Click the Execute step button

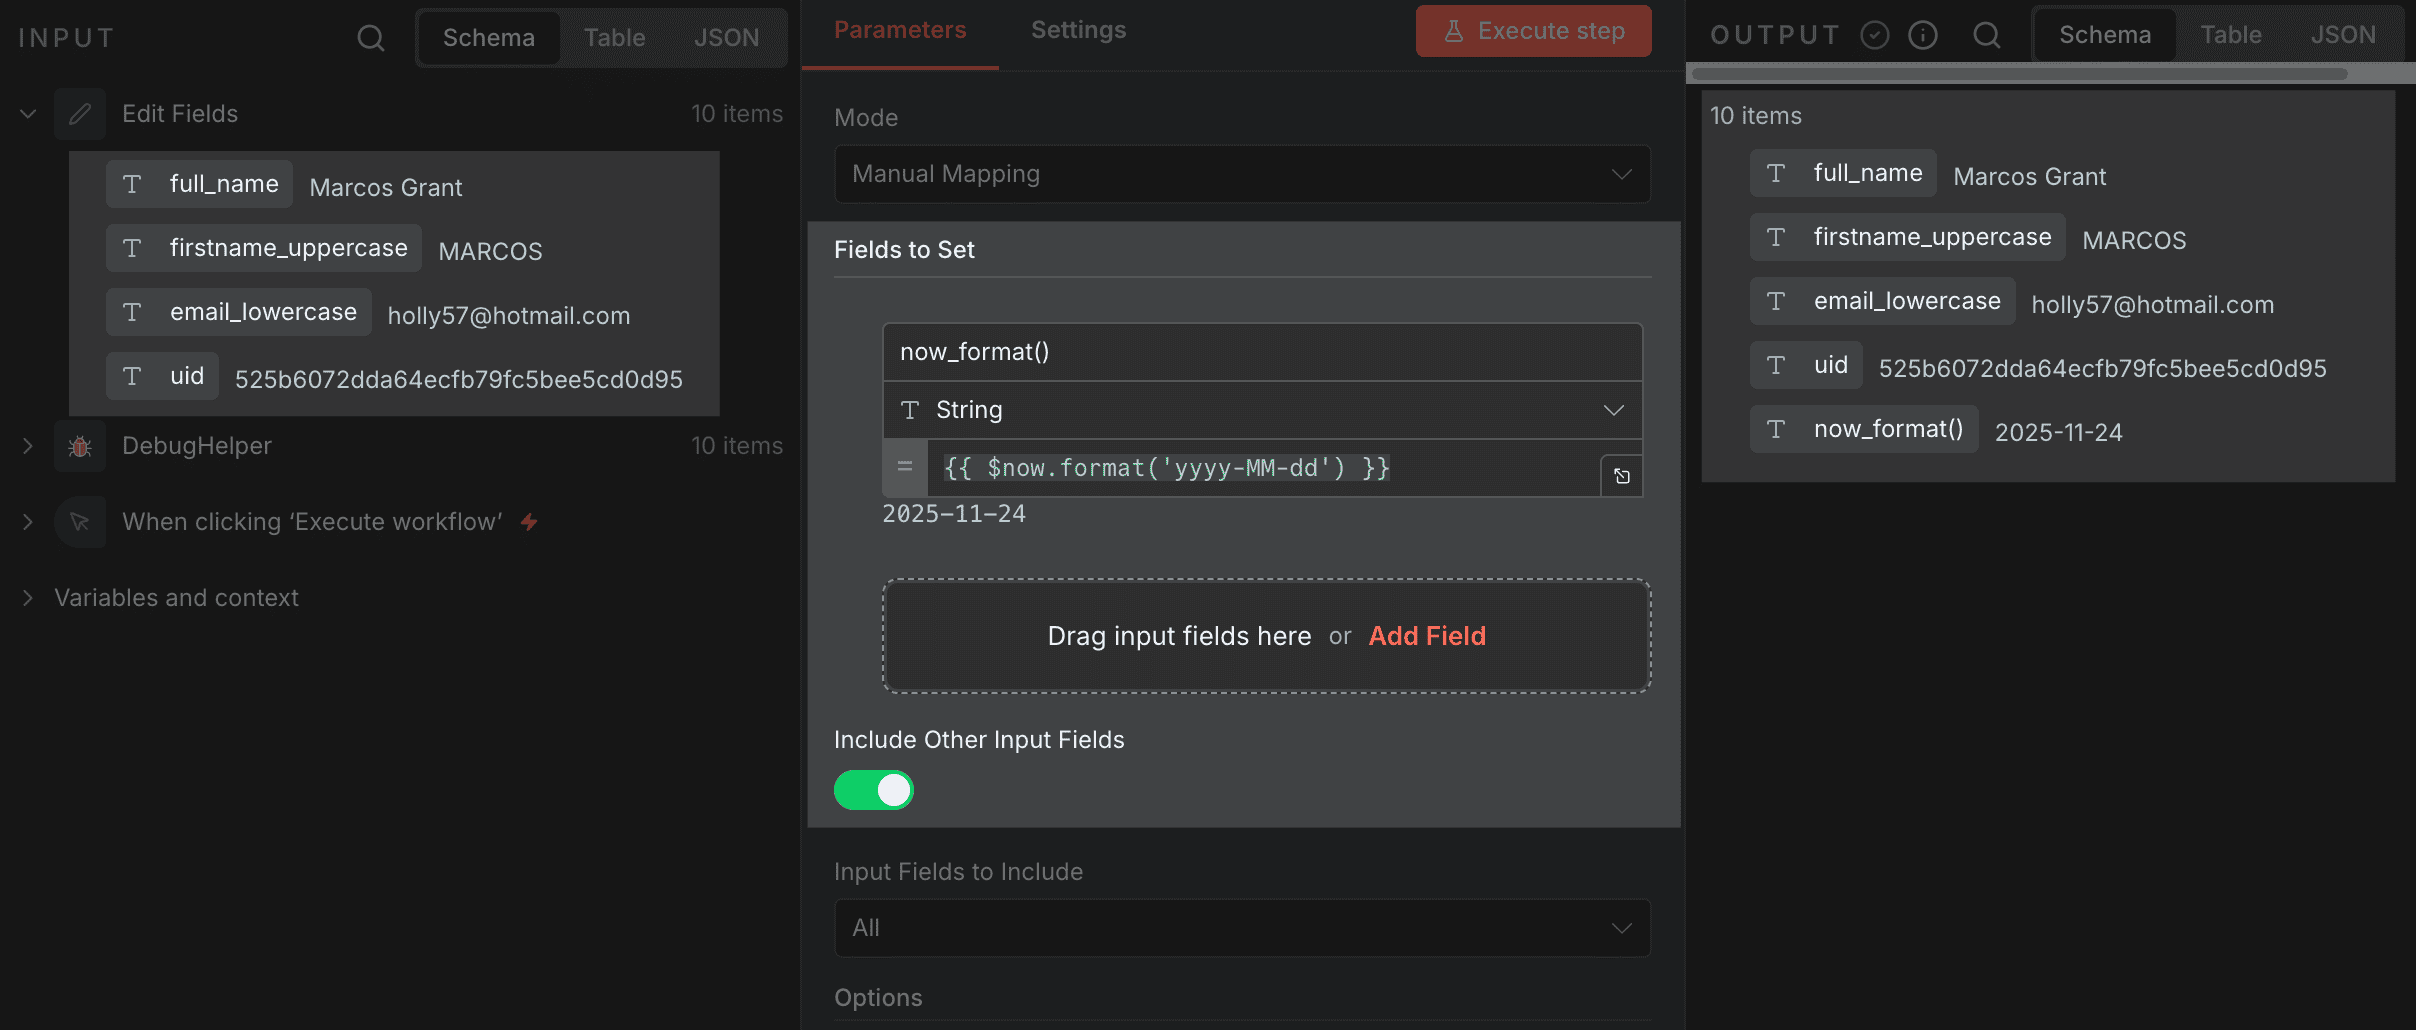click(x=1532, y=31)
